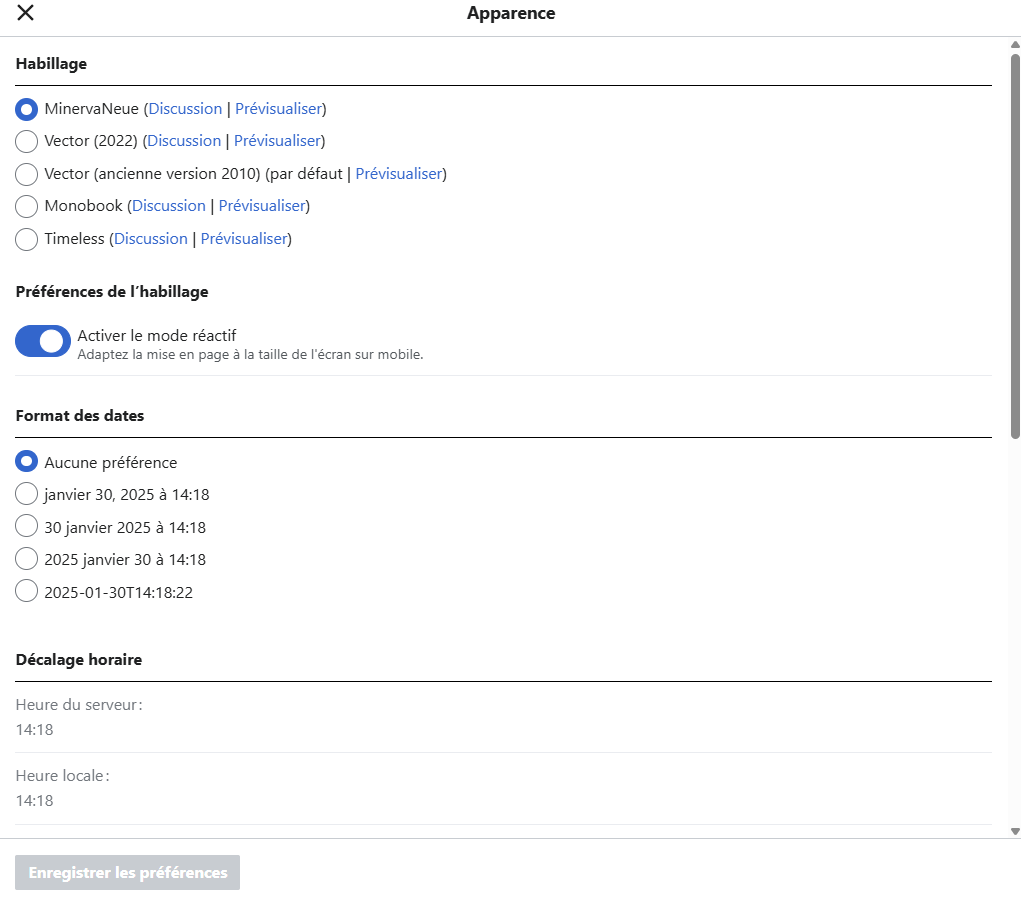The image size is (1021, 901).
Task: Open the Monobook Discussion link
Action: 169,206
